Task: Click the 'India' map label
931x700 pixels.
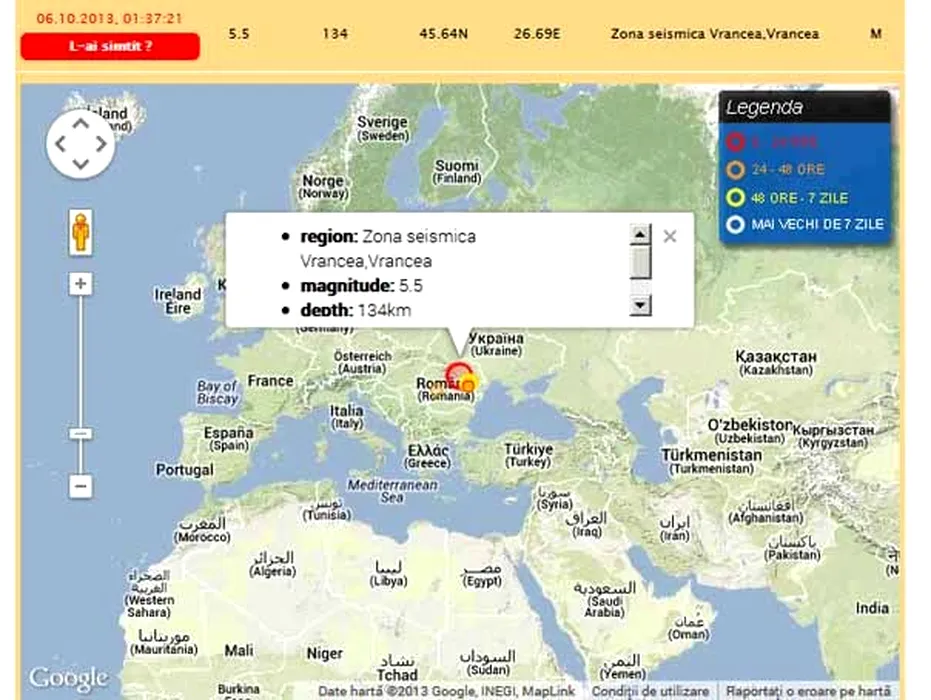Action: [872, 608]
